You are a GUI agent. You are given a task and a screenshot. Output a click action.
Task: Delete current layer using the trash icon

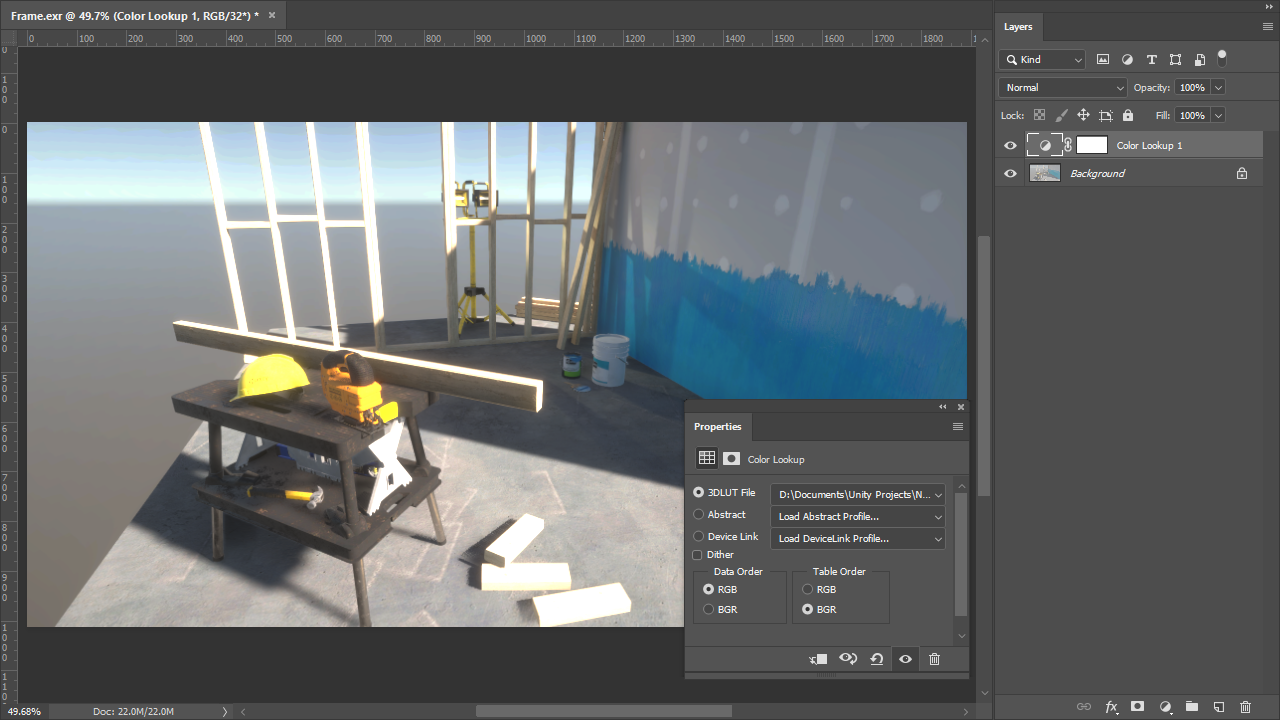pos(1244,707)
